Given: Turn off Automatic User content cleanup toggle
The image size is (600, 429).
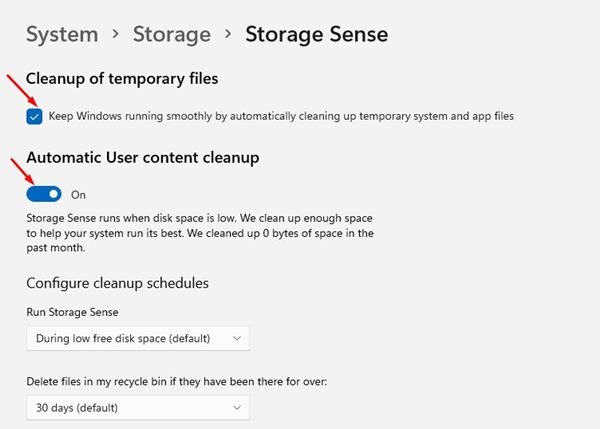Looking at the screenshot, I should coord(44,194).
